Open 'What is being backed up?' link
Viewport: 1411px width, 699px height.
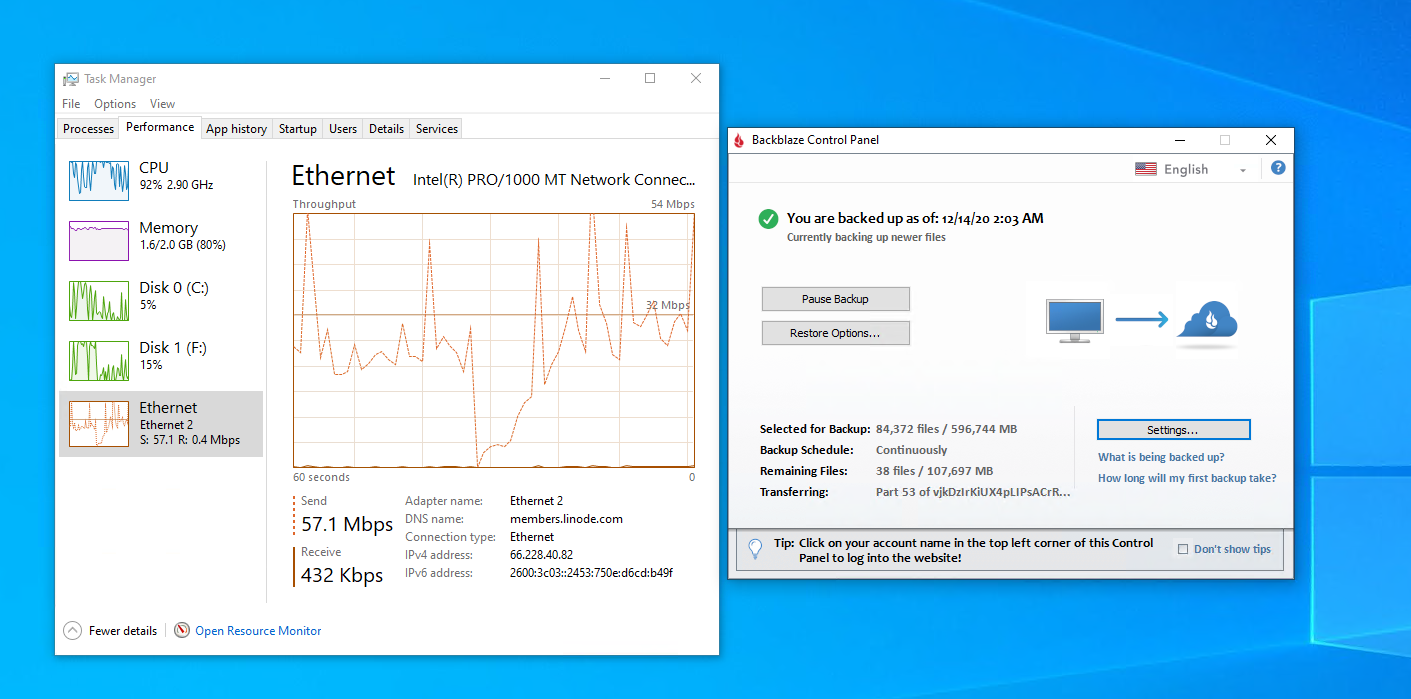(x=1161, y=457)
